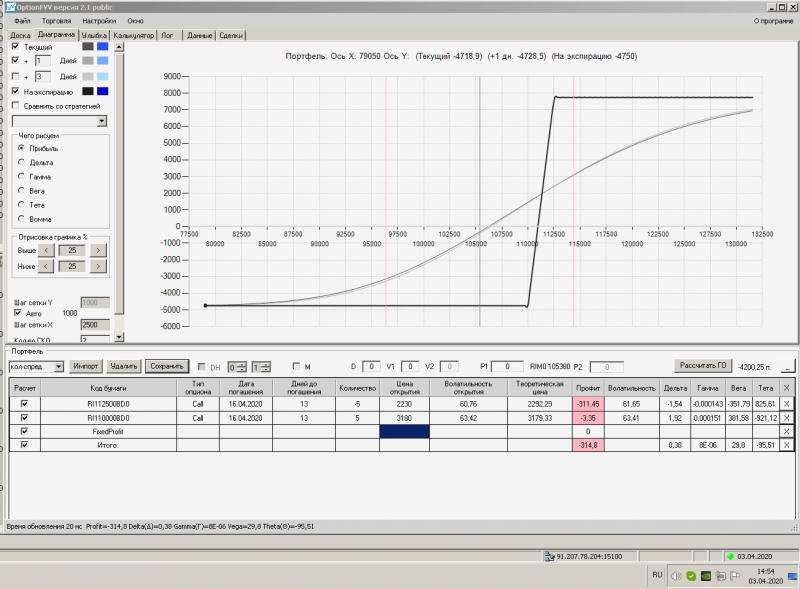Click the green checkmark tray icon
This screenshot has width=800, height=589.
coord(691,576)
